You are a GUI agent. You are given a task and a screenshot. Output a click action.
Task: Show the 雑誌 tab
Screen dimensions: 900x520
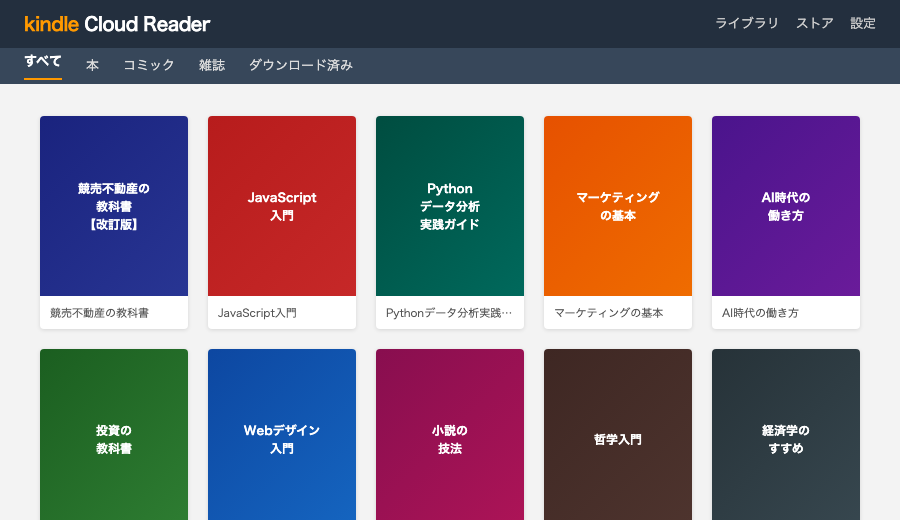(212, 65)
